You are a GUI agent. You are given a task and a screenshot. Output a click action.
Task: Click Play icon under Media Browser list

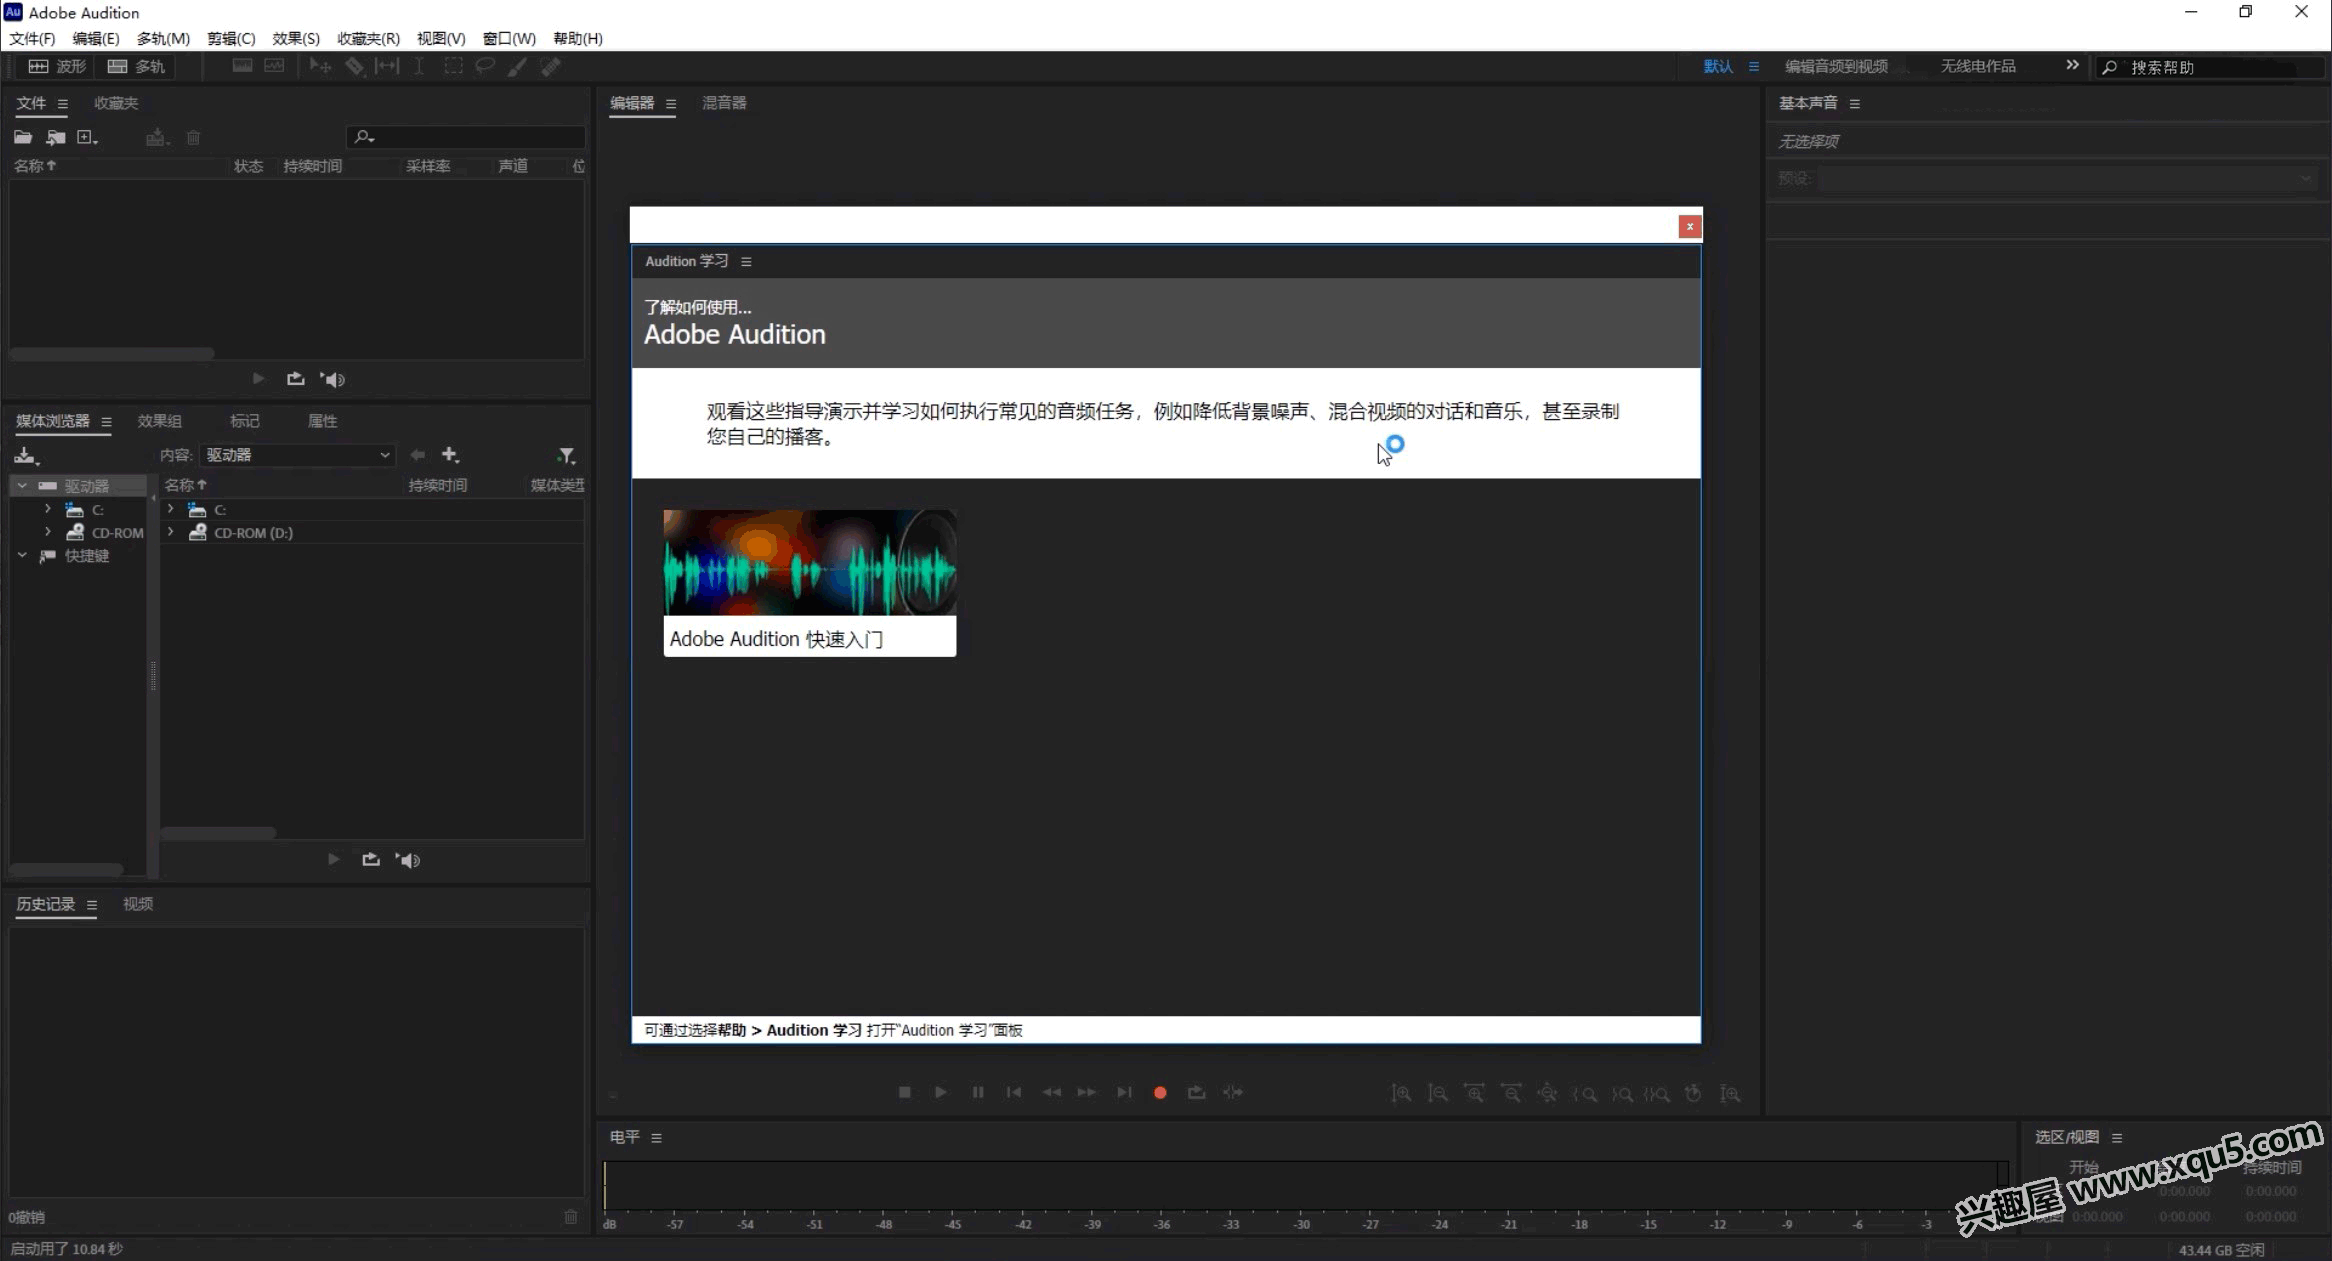pyautogui.click(x=333, y=860)
